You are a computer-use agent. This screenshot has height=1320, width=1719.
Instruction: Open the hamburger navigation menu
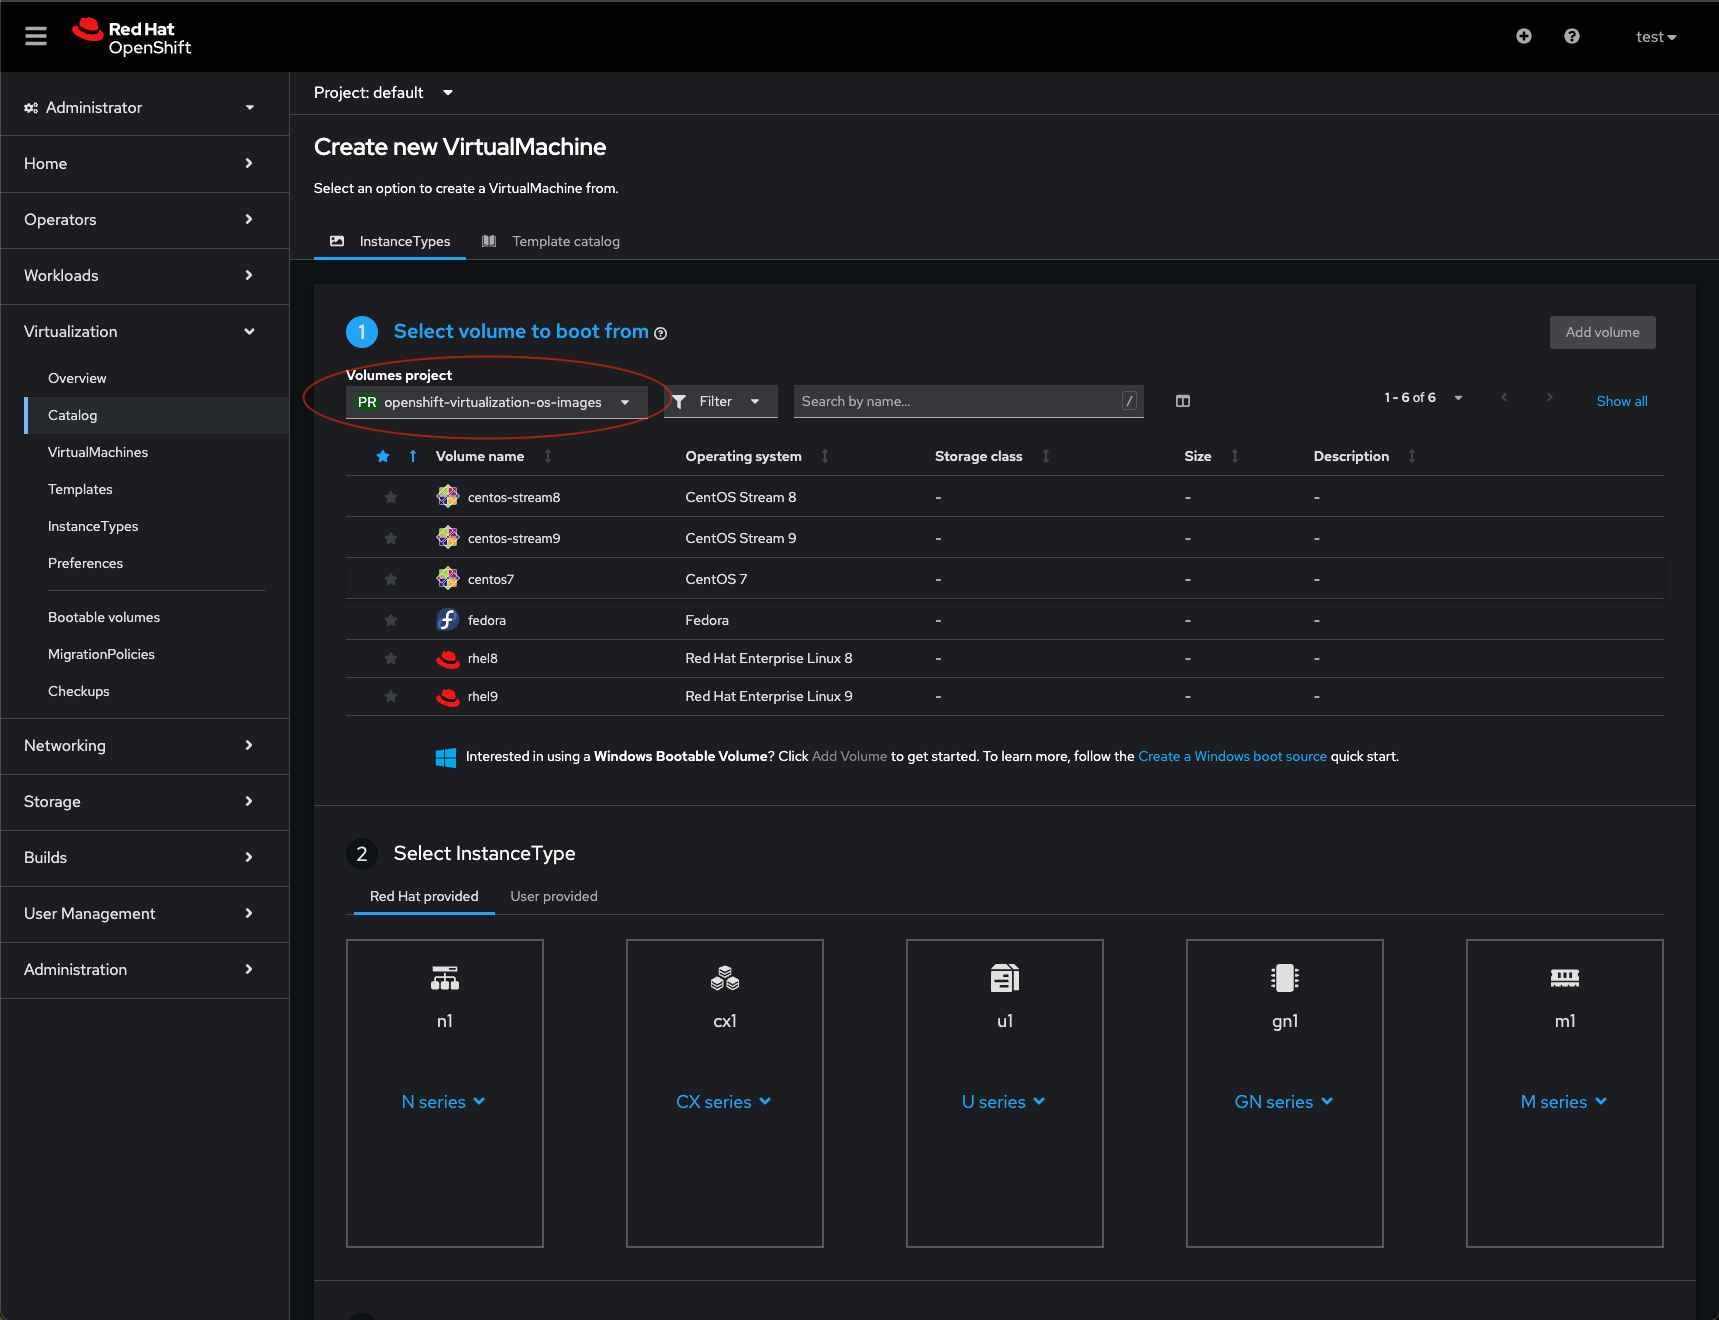36,36
